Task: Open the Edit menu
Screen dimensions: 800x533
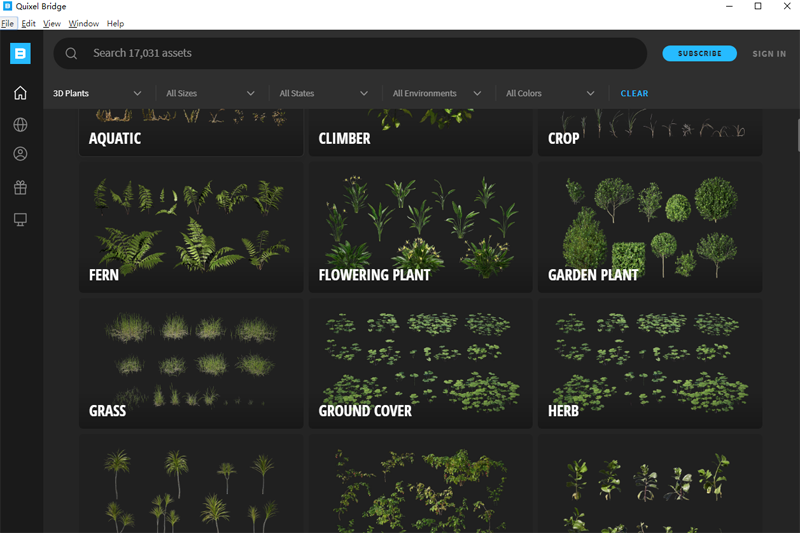Action: click(29, 23)
